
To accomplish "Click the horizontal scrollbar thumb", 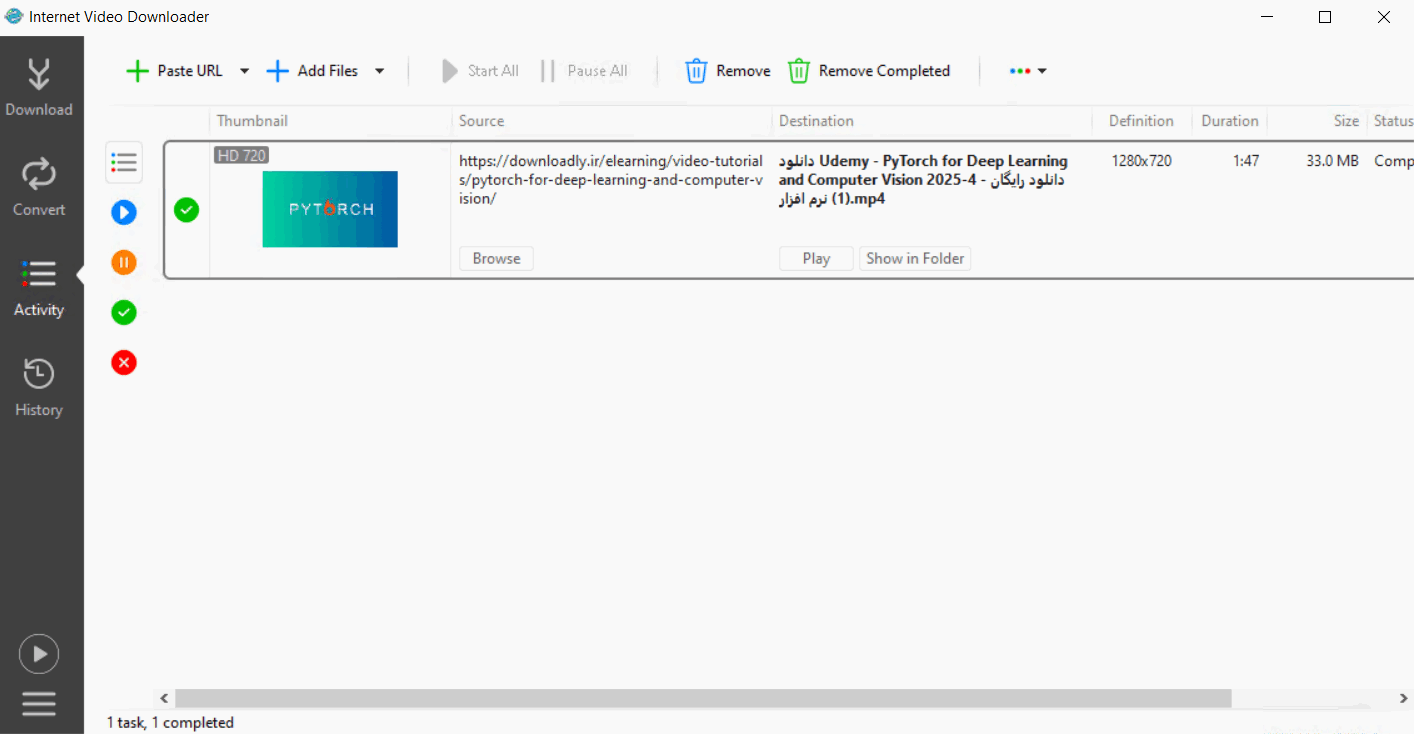I will pos(703,698).
